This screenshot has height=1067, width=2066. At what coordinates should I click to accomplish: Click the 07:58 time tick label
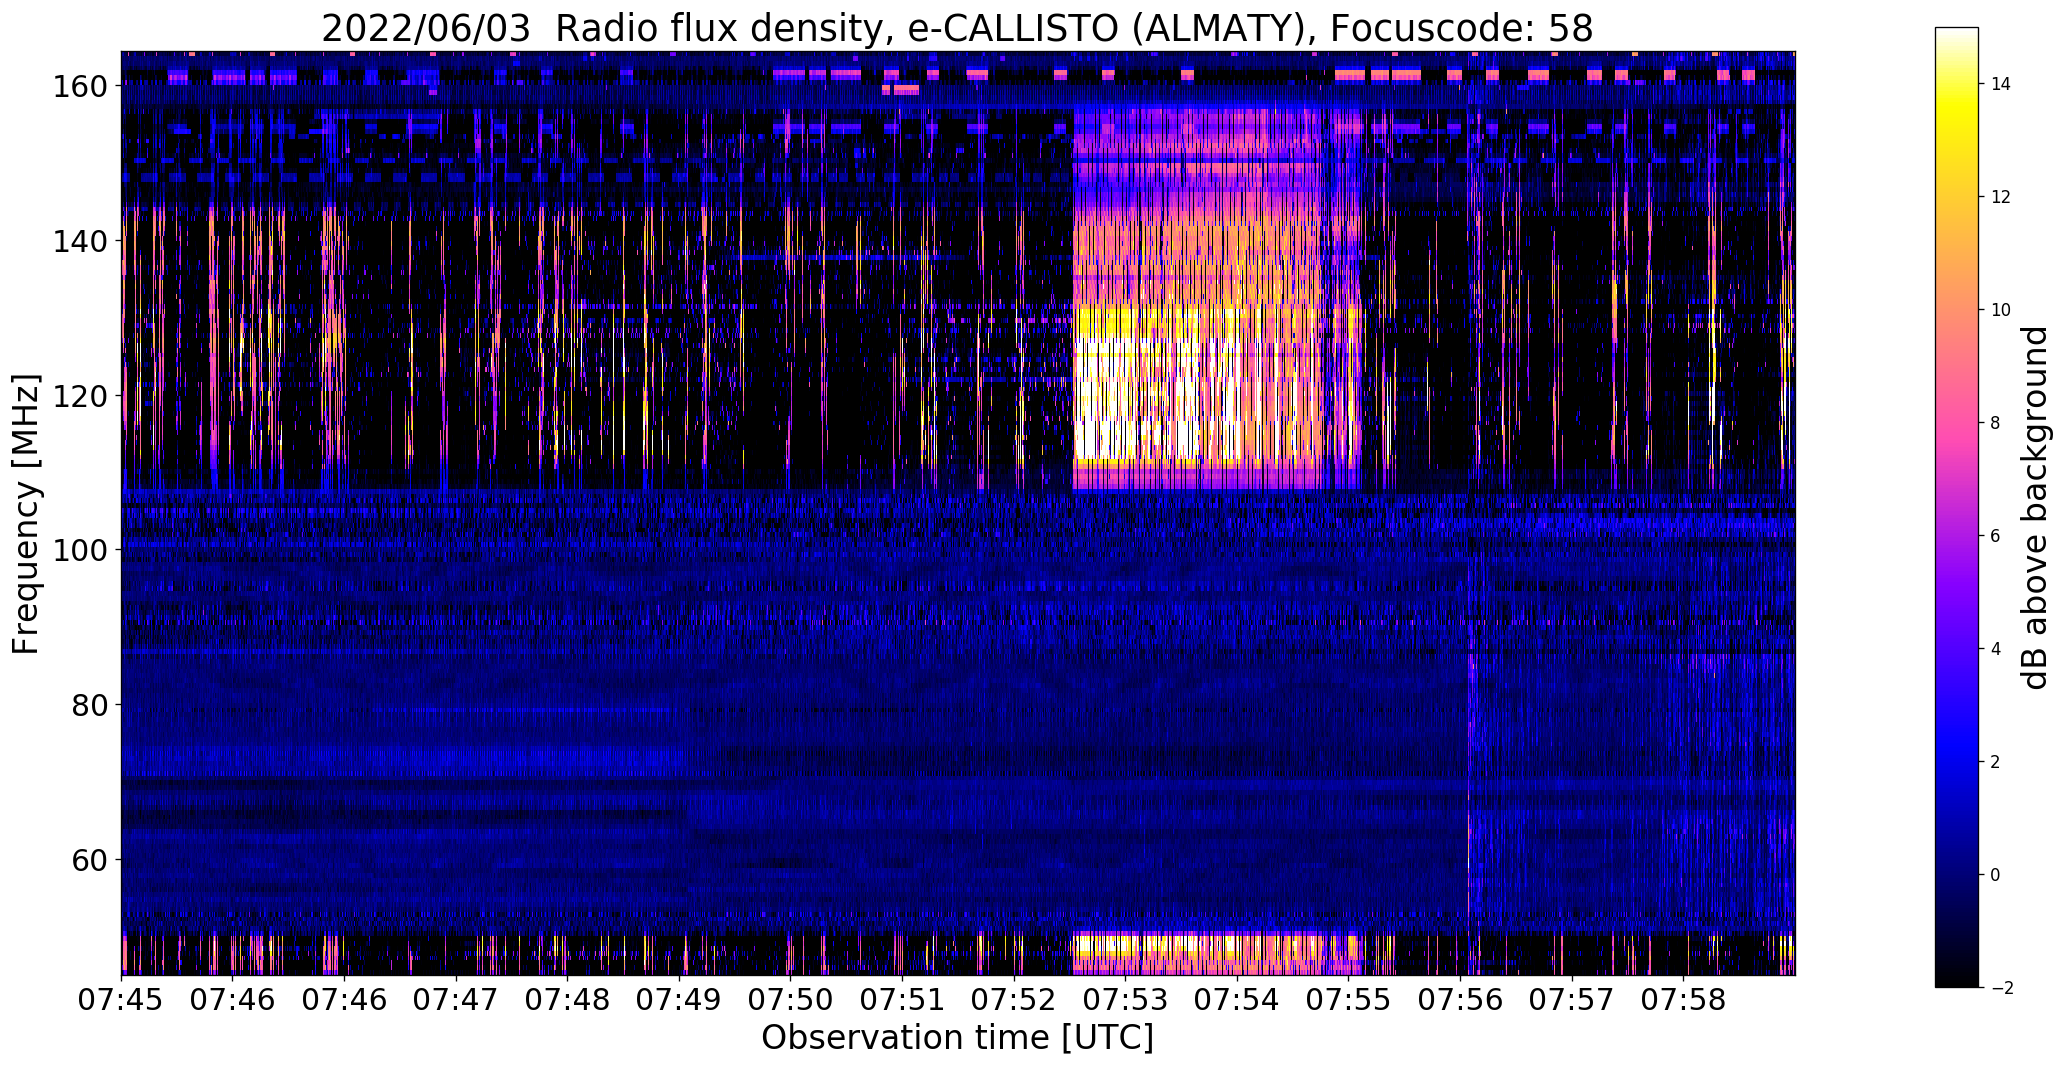pos(1684,1000)
